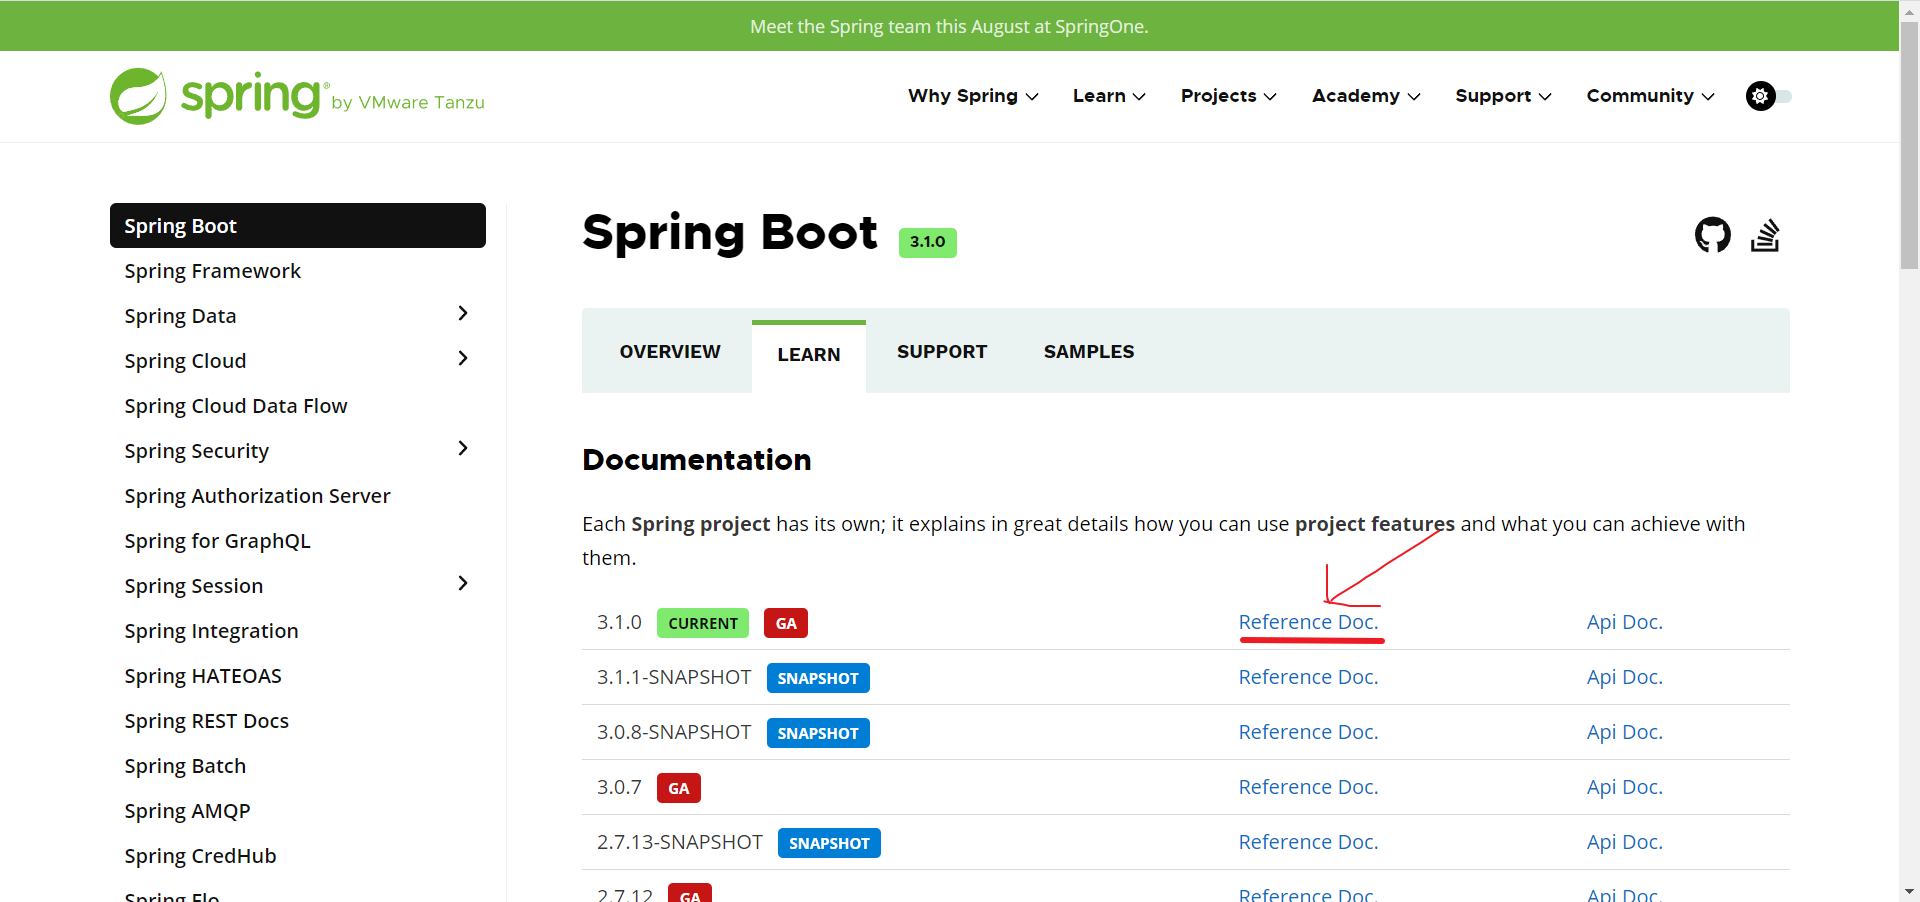
Task: Open Reference Doc. for version 3.0.7
Action: click(x=1308, y=787)
